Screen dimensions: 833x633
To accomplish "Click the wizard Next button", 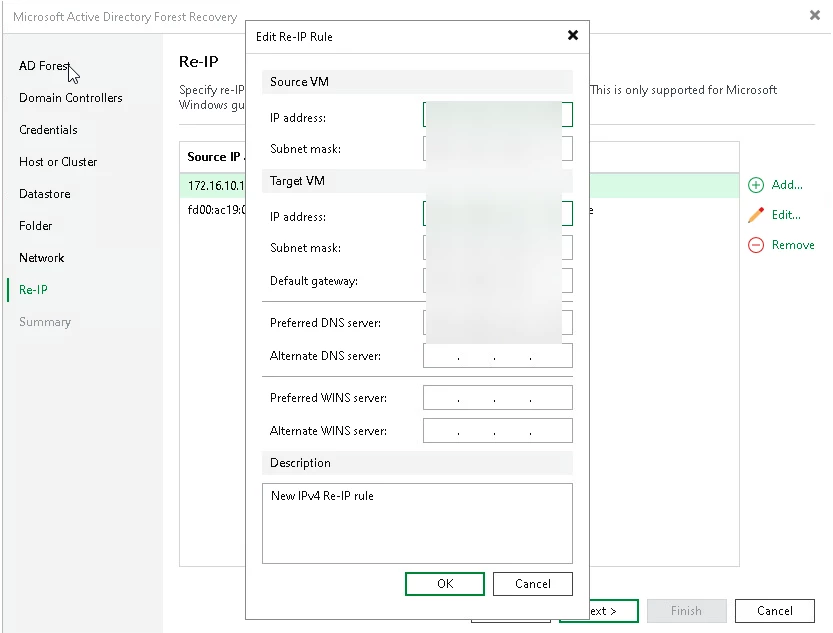I will (x=614, y=611).
